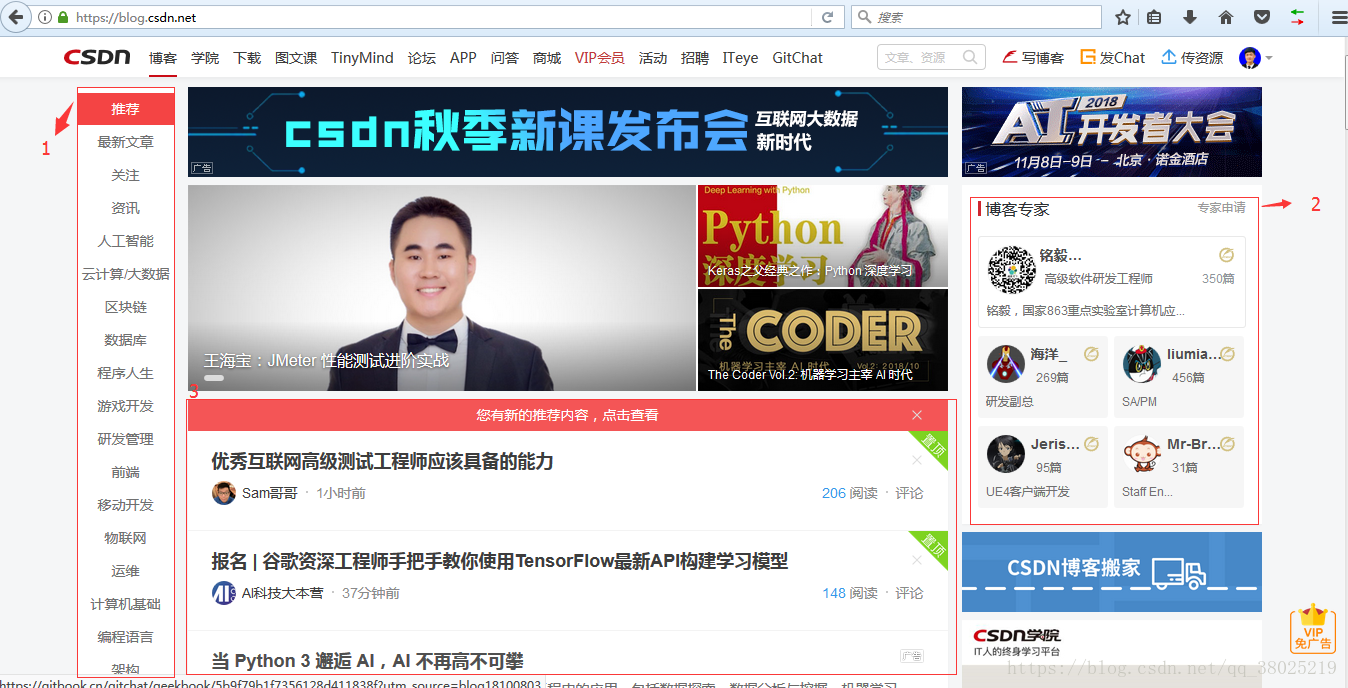Open The Coder Vol.2 promo image

tap(823, 340)
